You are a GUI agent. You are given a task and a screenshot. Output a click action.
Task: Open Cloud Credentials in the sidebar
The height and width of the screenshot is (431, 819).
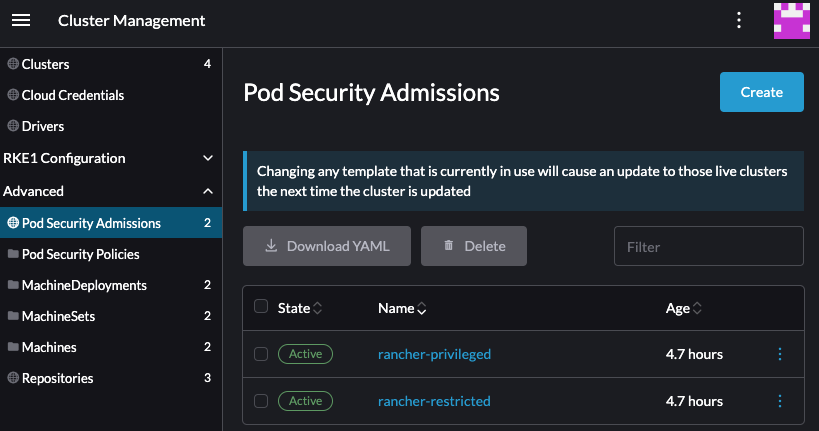click(x=73, y=95)
